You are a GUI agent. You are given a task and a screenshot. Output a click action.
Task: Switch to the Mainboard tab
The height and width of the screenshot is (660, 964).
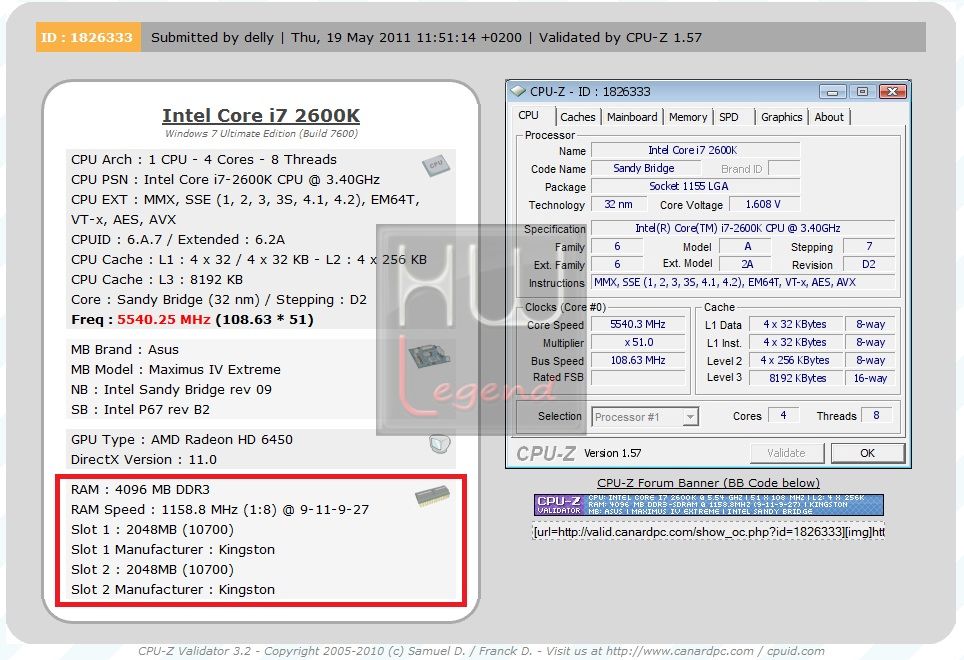click(x=632, y=117)
